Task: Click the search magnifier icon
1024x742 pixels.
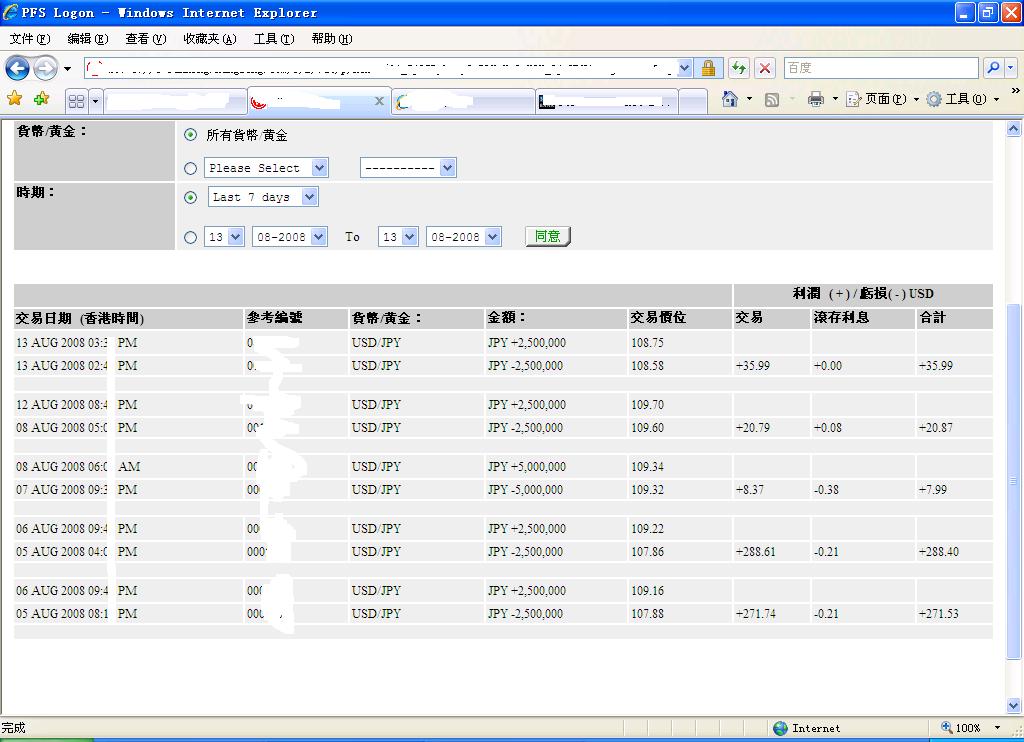Action: tap(993, 68)
